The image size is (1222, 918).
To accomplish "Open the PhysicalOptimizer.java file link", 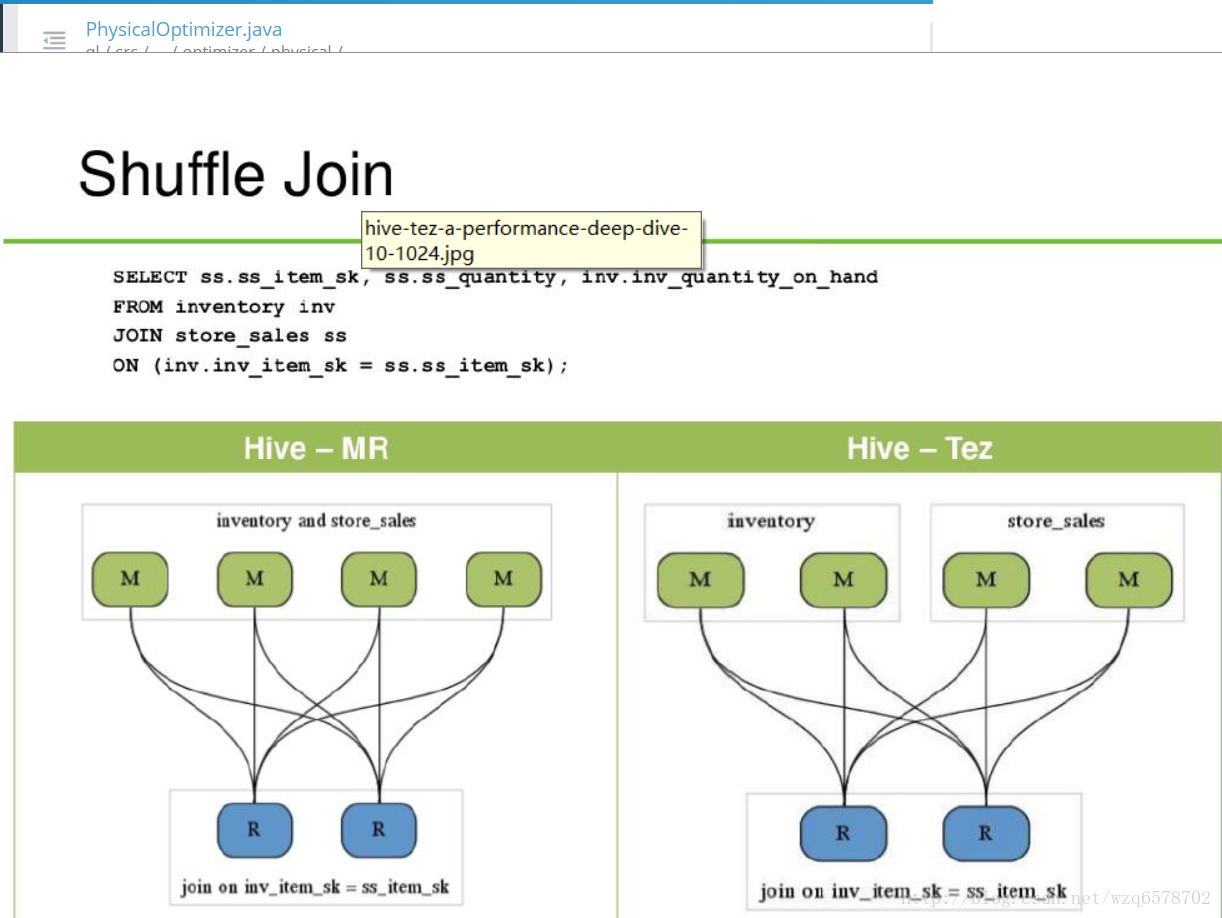I will 184,30.
